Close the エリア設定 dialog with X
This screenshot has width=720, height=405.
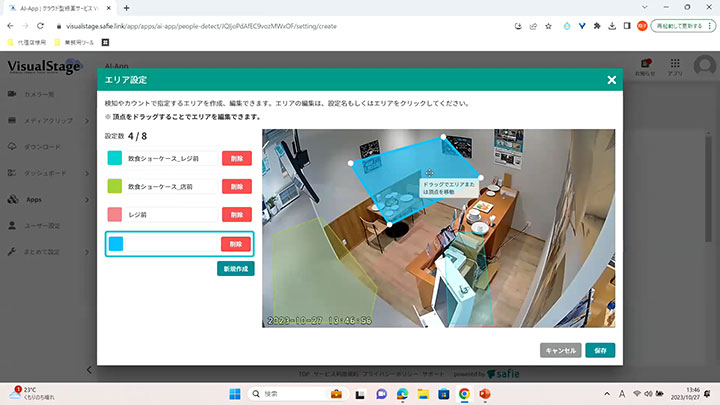611,80
